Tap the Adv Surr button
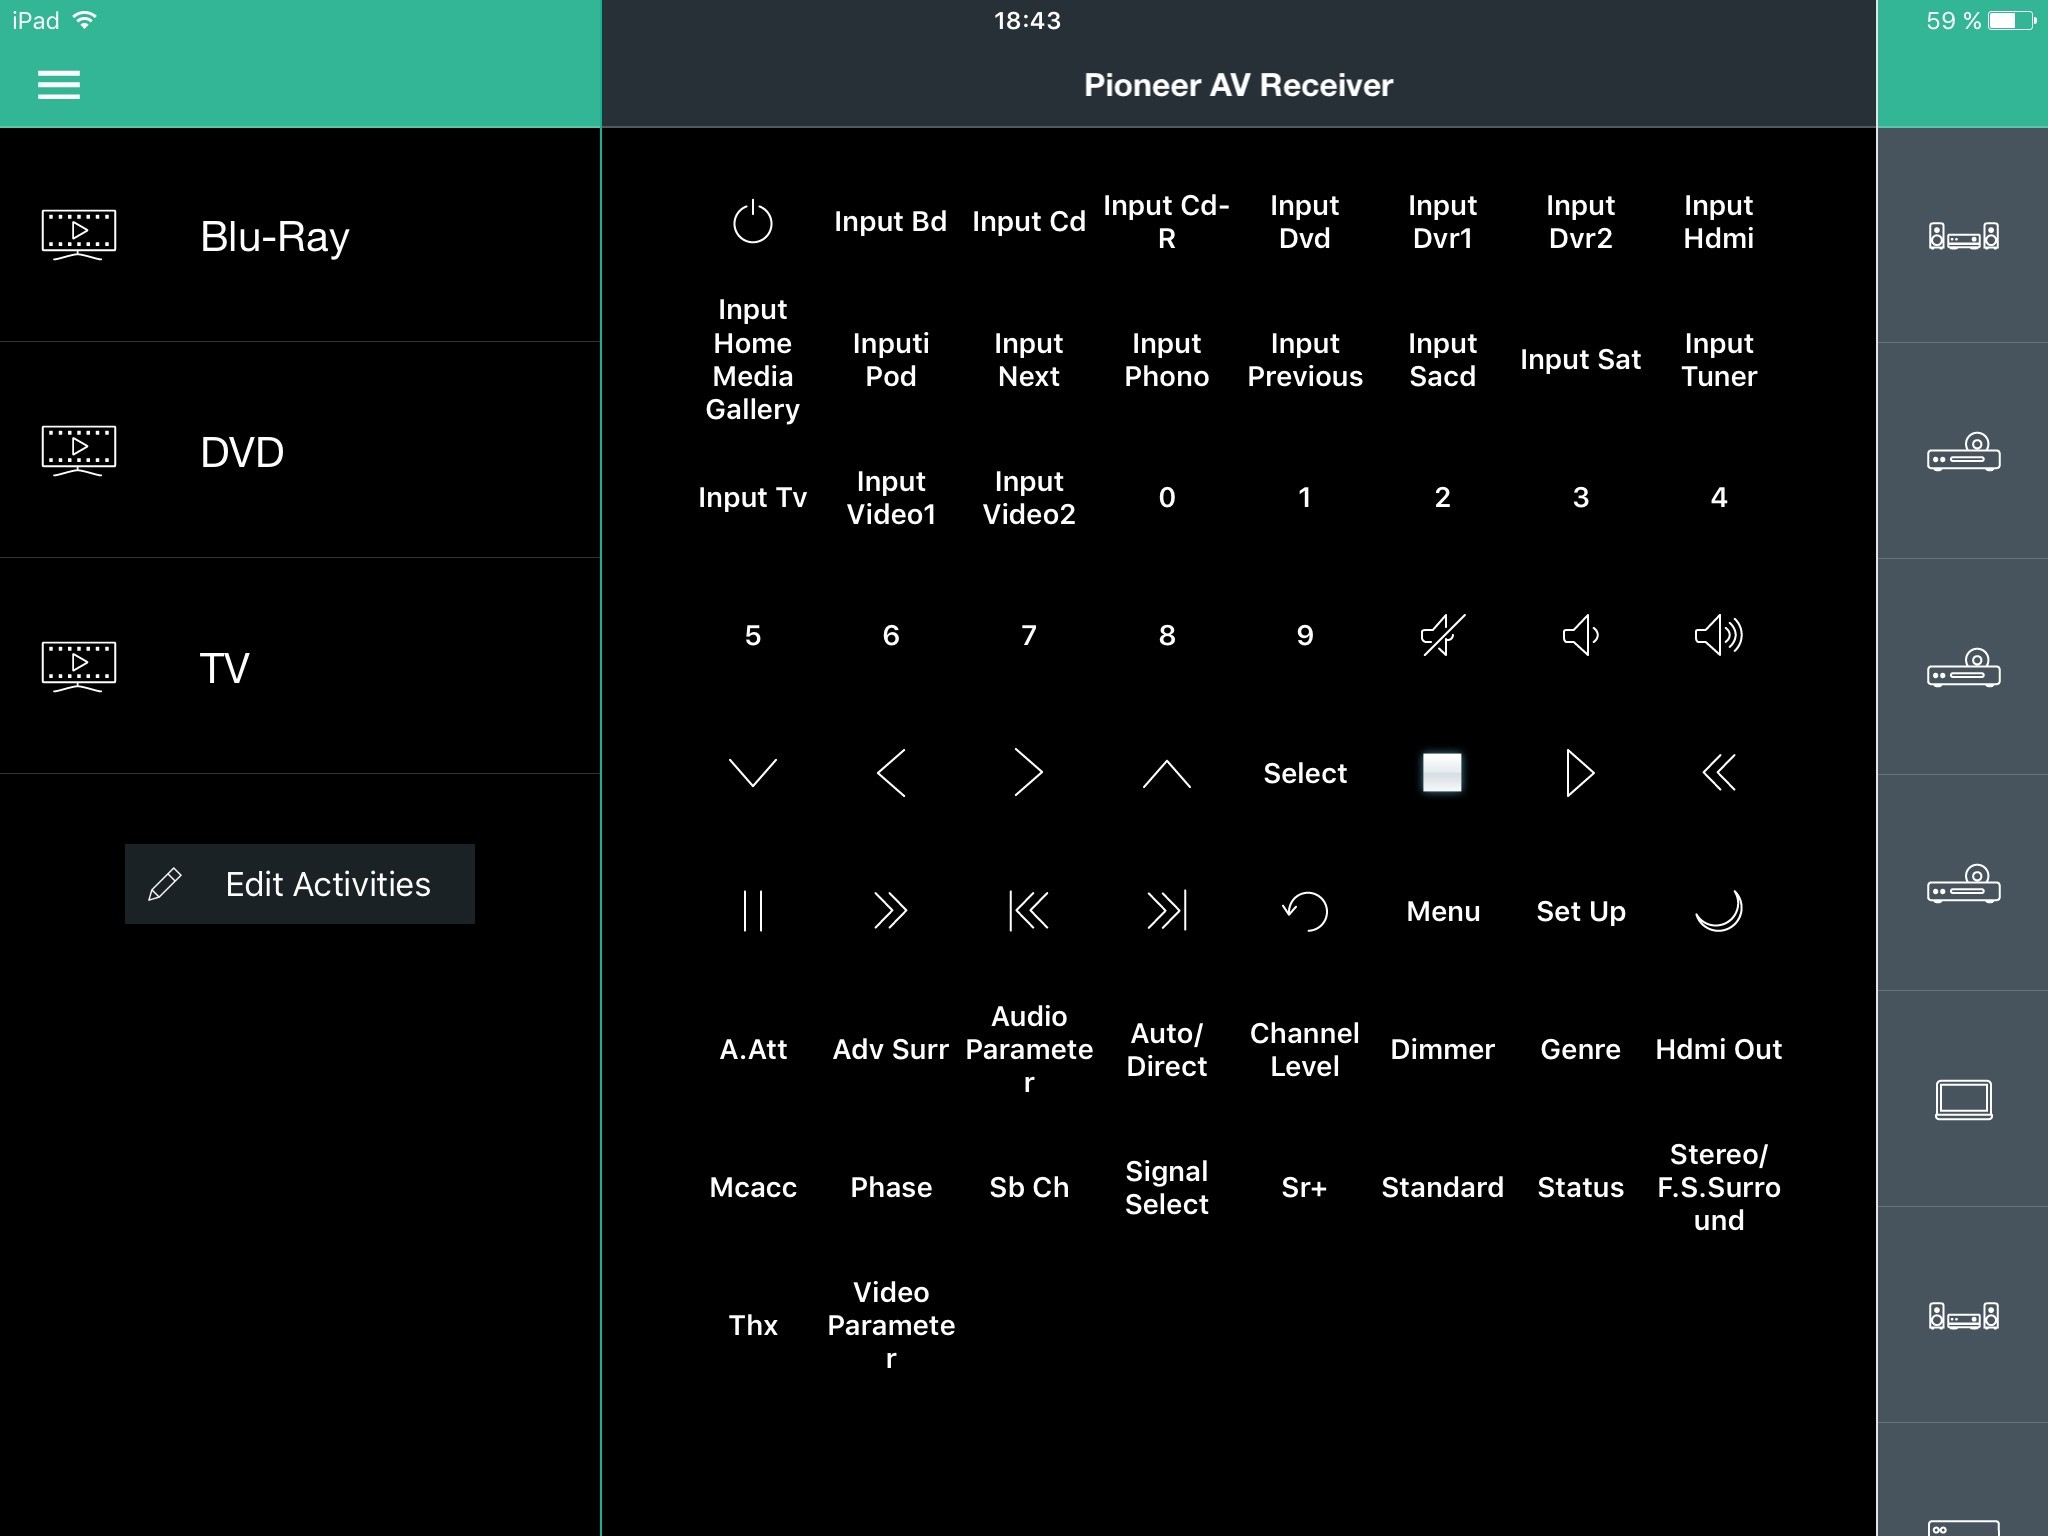2048x1536 pixels. (891, 1049)
